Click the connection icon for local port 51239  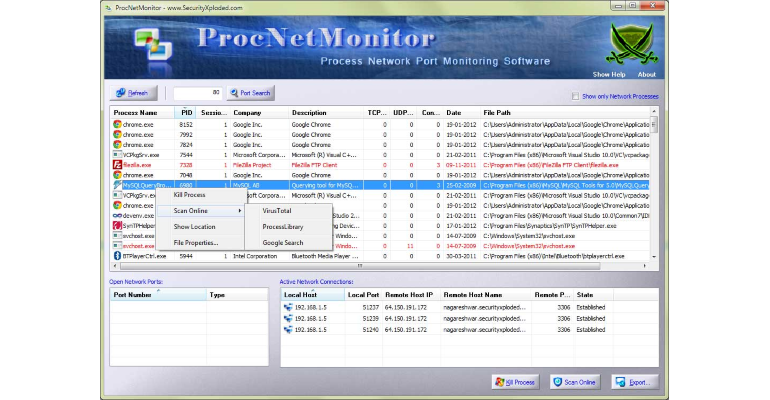coord(288,319)
